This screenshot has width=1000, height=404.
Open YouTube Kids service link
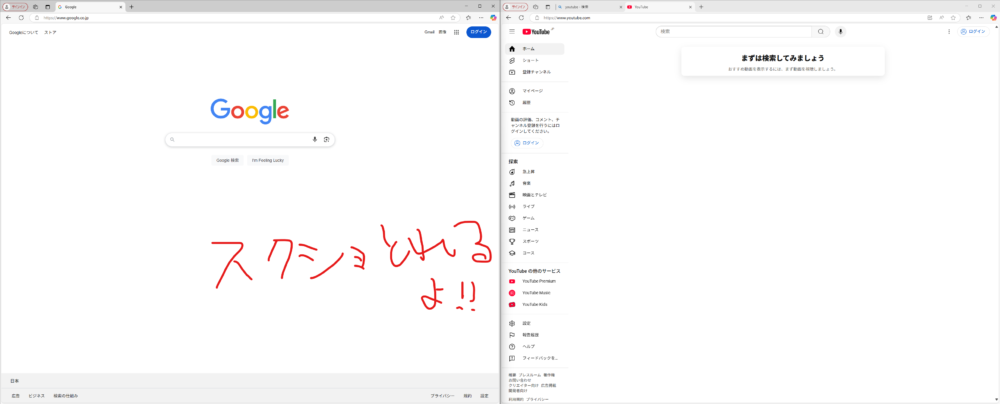click(x=534, y=304)
